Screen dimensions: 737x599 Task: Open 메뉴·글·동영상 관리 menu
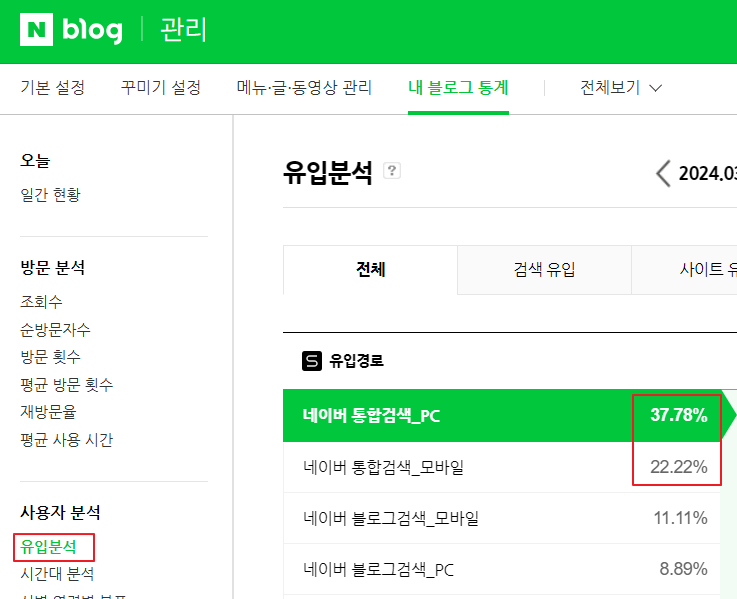304,88
